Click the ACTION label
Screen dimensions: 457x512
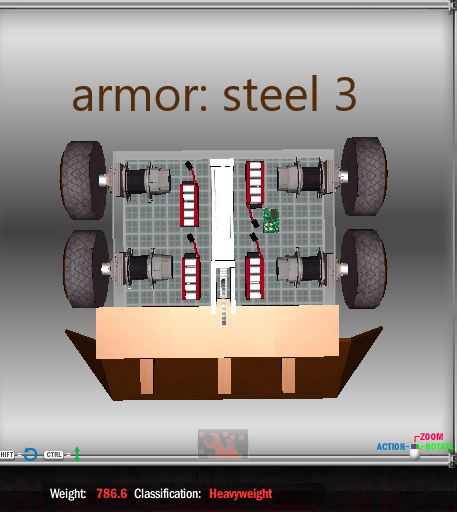(391, 447)
